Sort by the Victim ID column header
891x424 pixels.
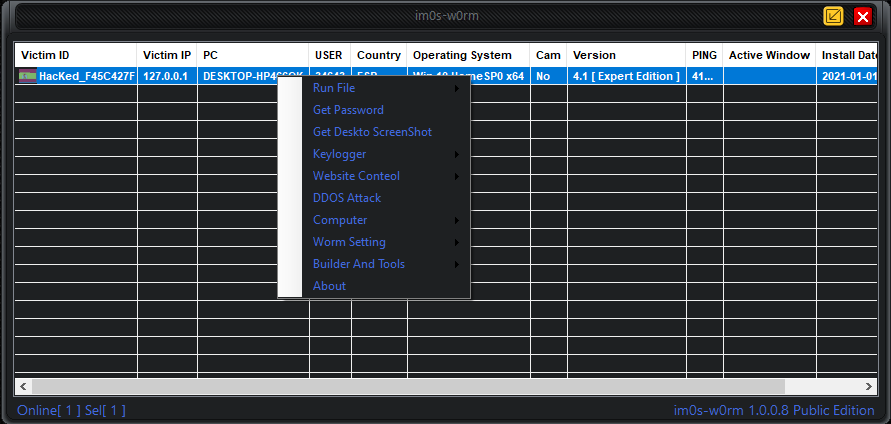[76, 55]
